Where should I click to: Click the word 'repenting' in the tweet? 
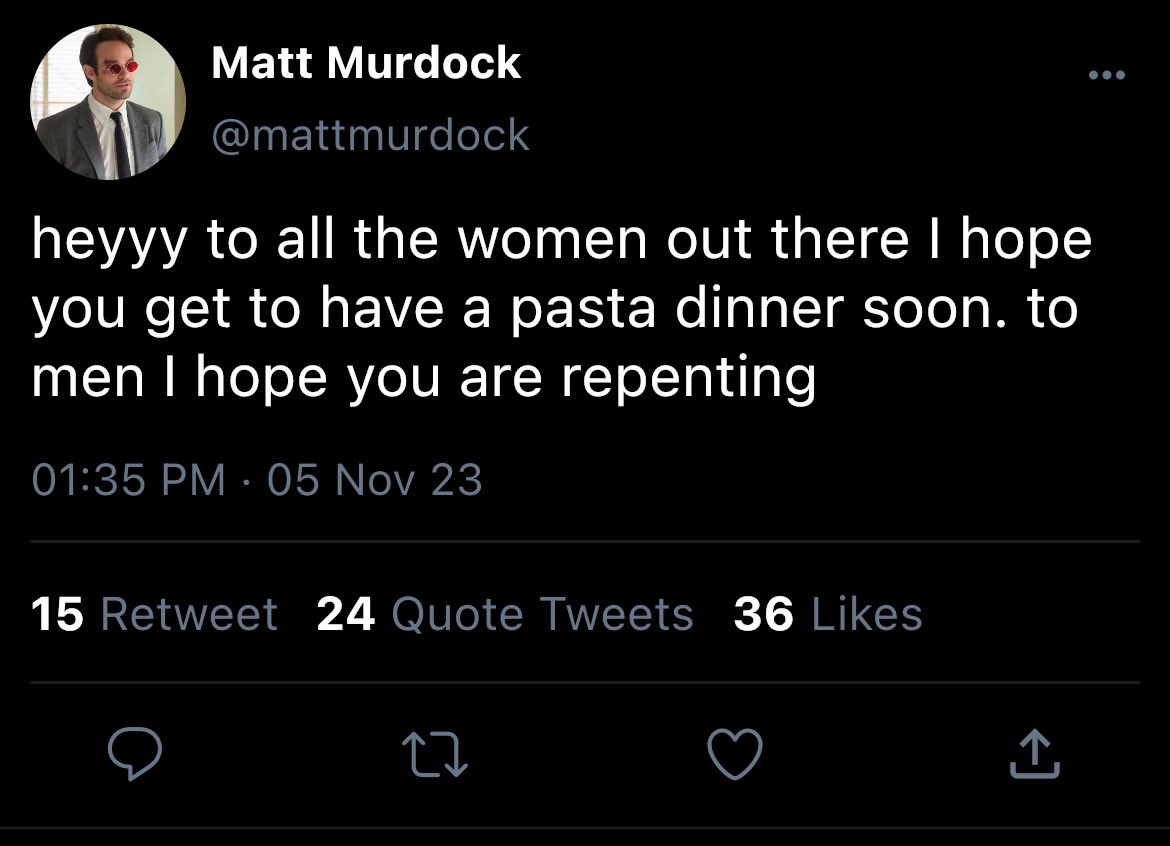tap(689, 379)
